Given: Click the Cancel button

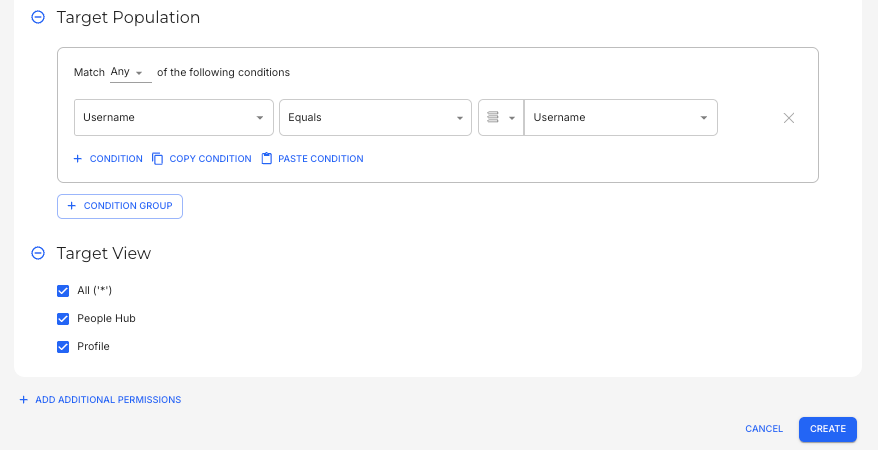Looking at the screenshot, I should pos(764,429).
